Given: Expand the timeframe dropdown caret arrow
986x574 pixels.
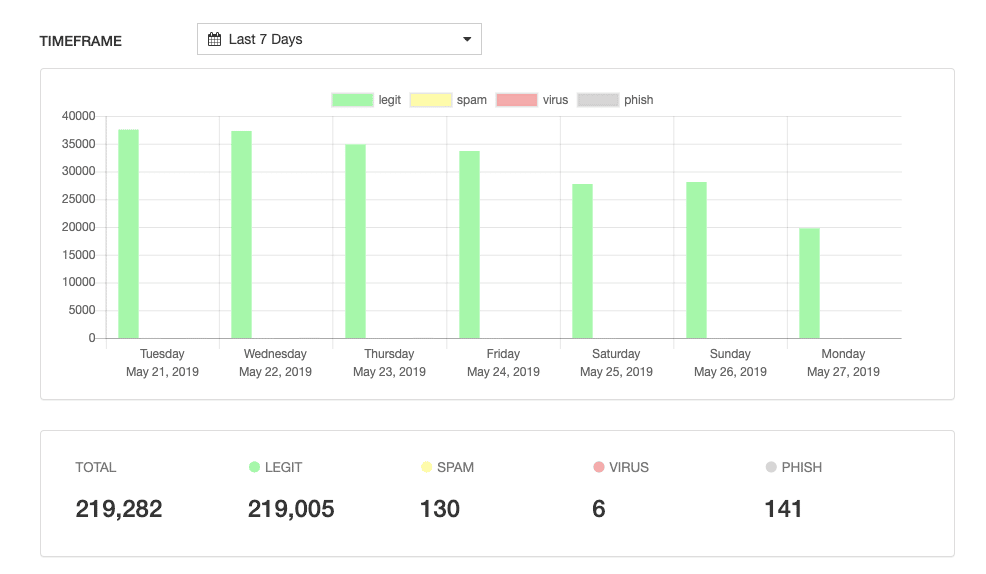Looking at the screenshot, I should [x=466, y=40].
